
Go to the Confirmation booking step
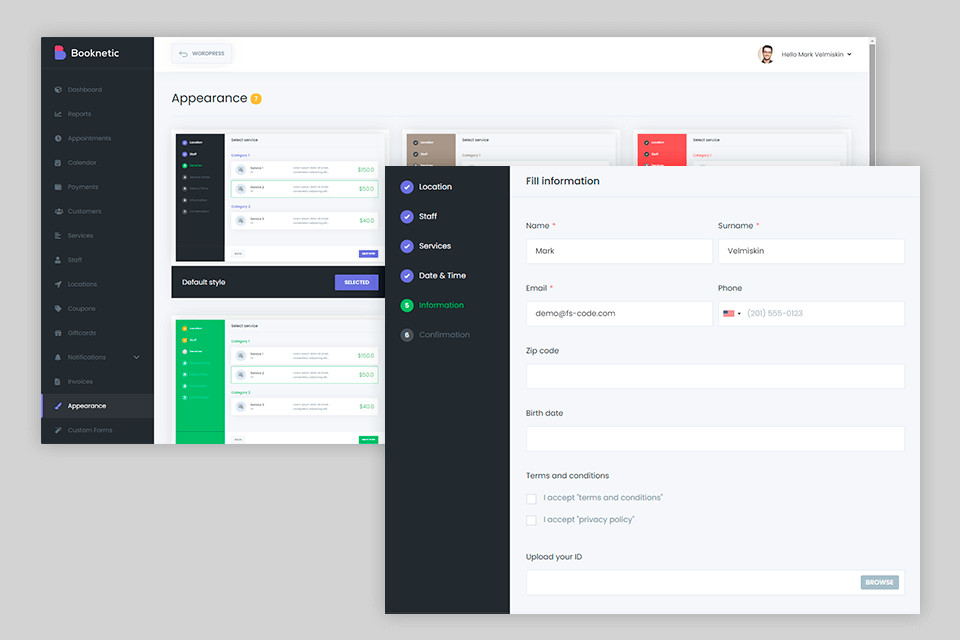pyautogui.click(x=444, y=334)
